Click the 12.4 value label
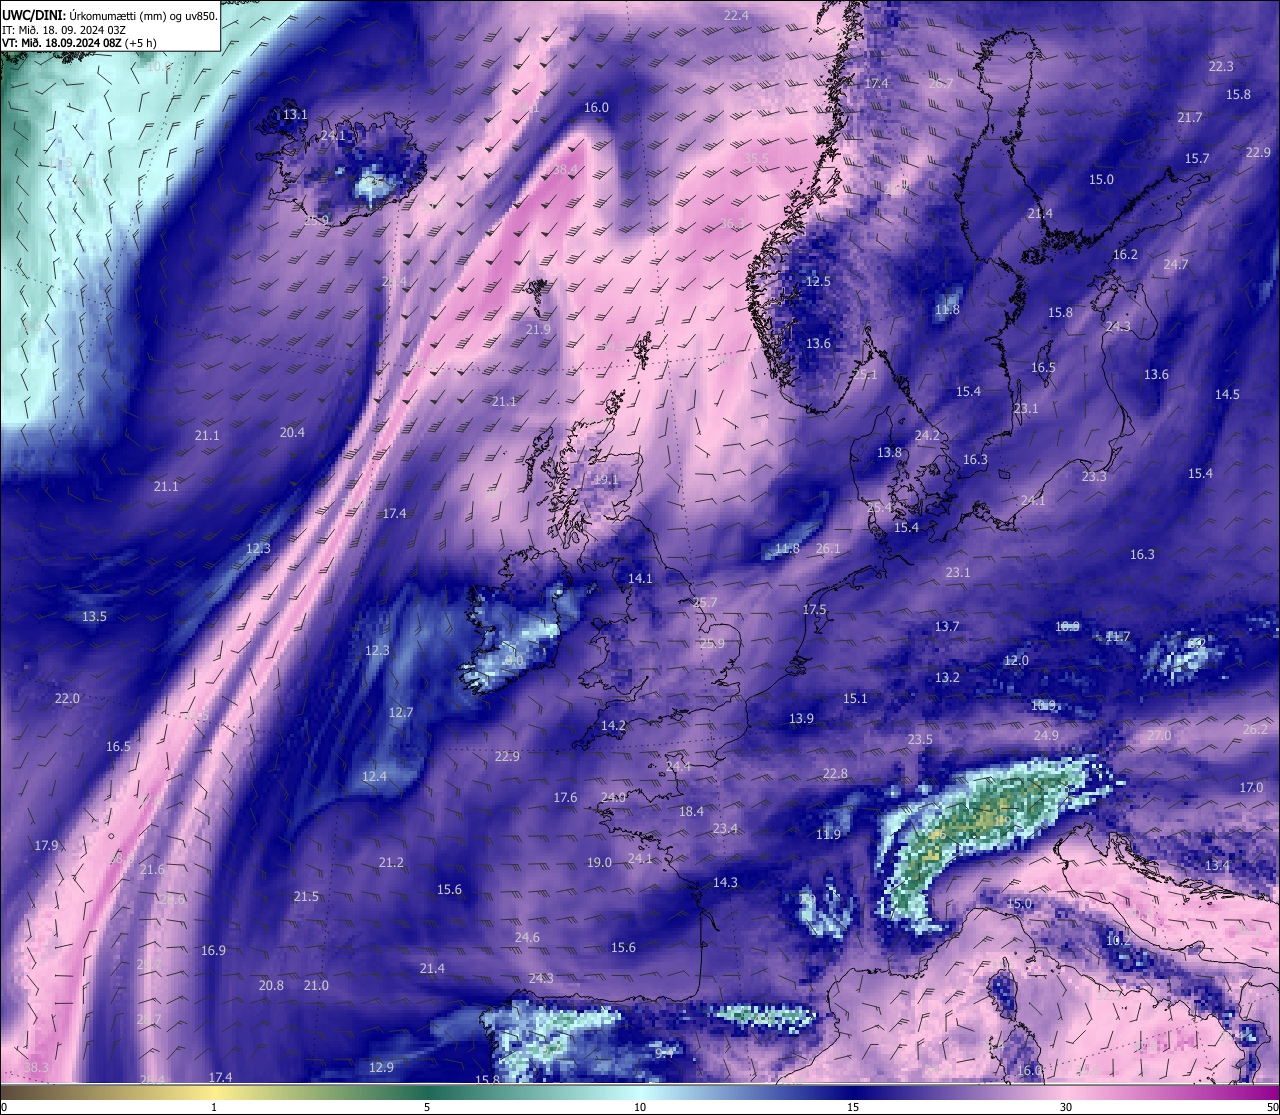Image resolution: width=1280 pixels, height=1115 pixels. click(374, 777)
